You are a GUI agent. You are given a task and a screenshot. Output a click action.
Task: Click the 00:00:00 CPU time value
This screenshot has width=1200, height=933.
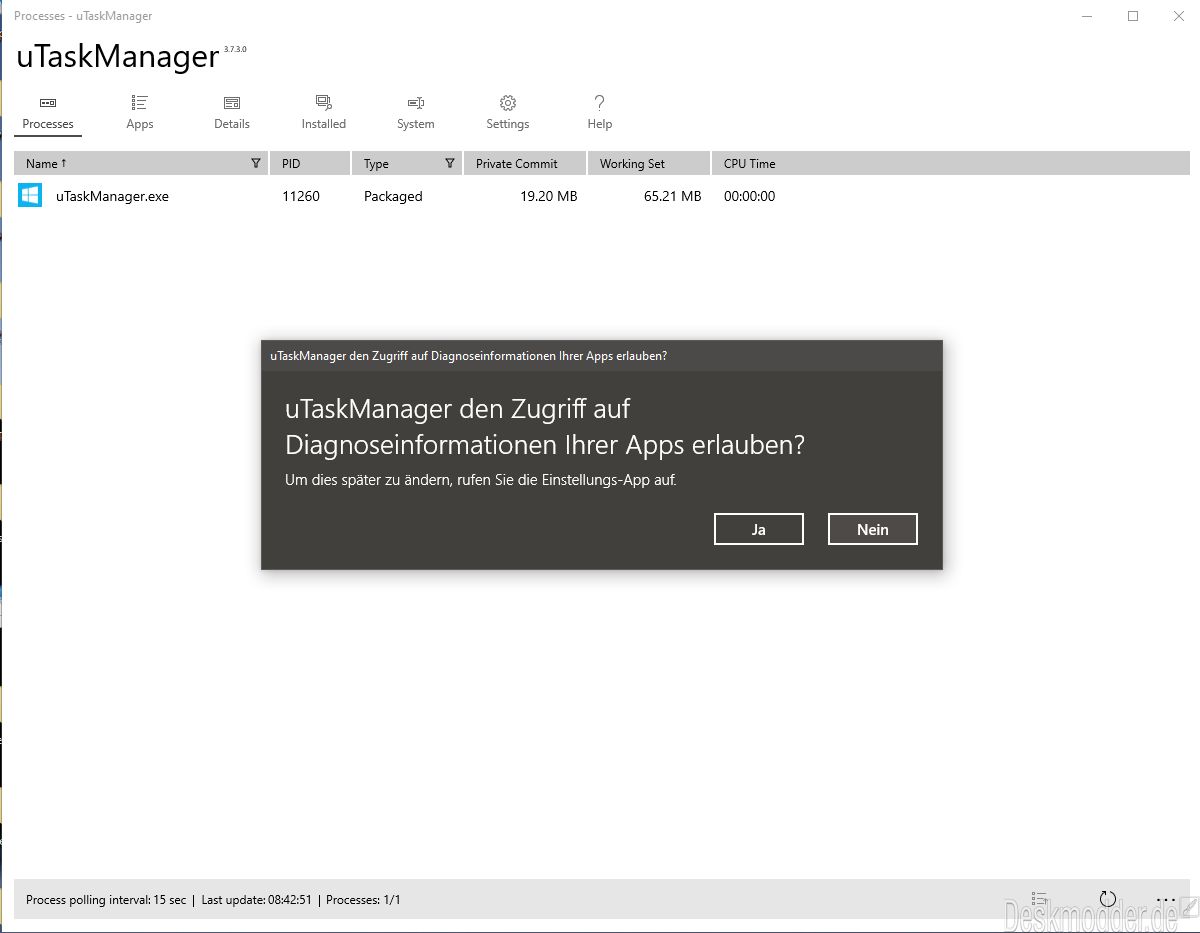point(750,196)
